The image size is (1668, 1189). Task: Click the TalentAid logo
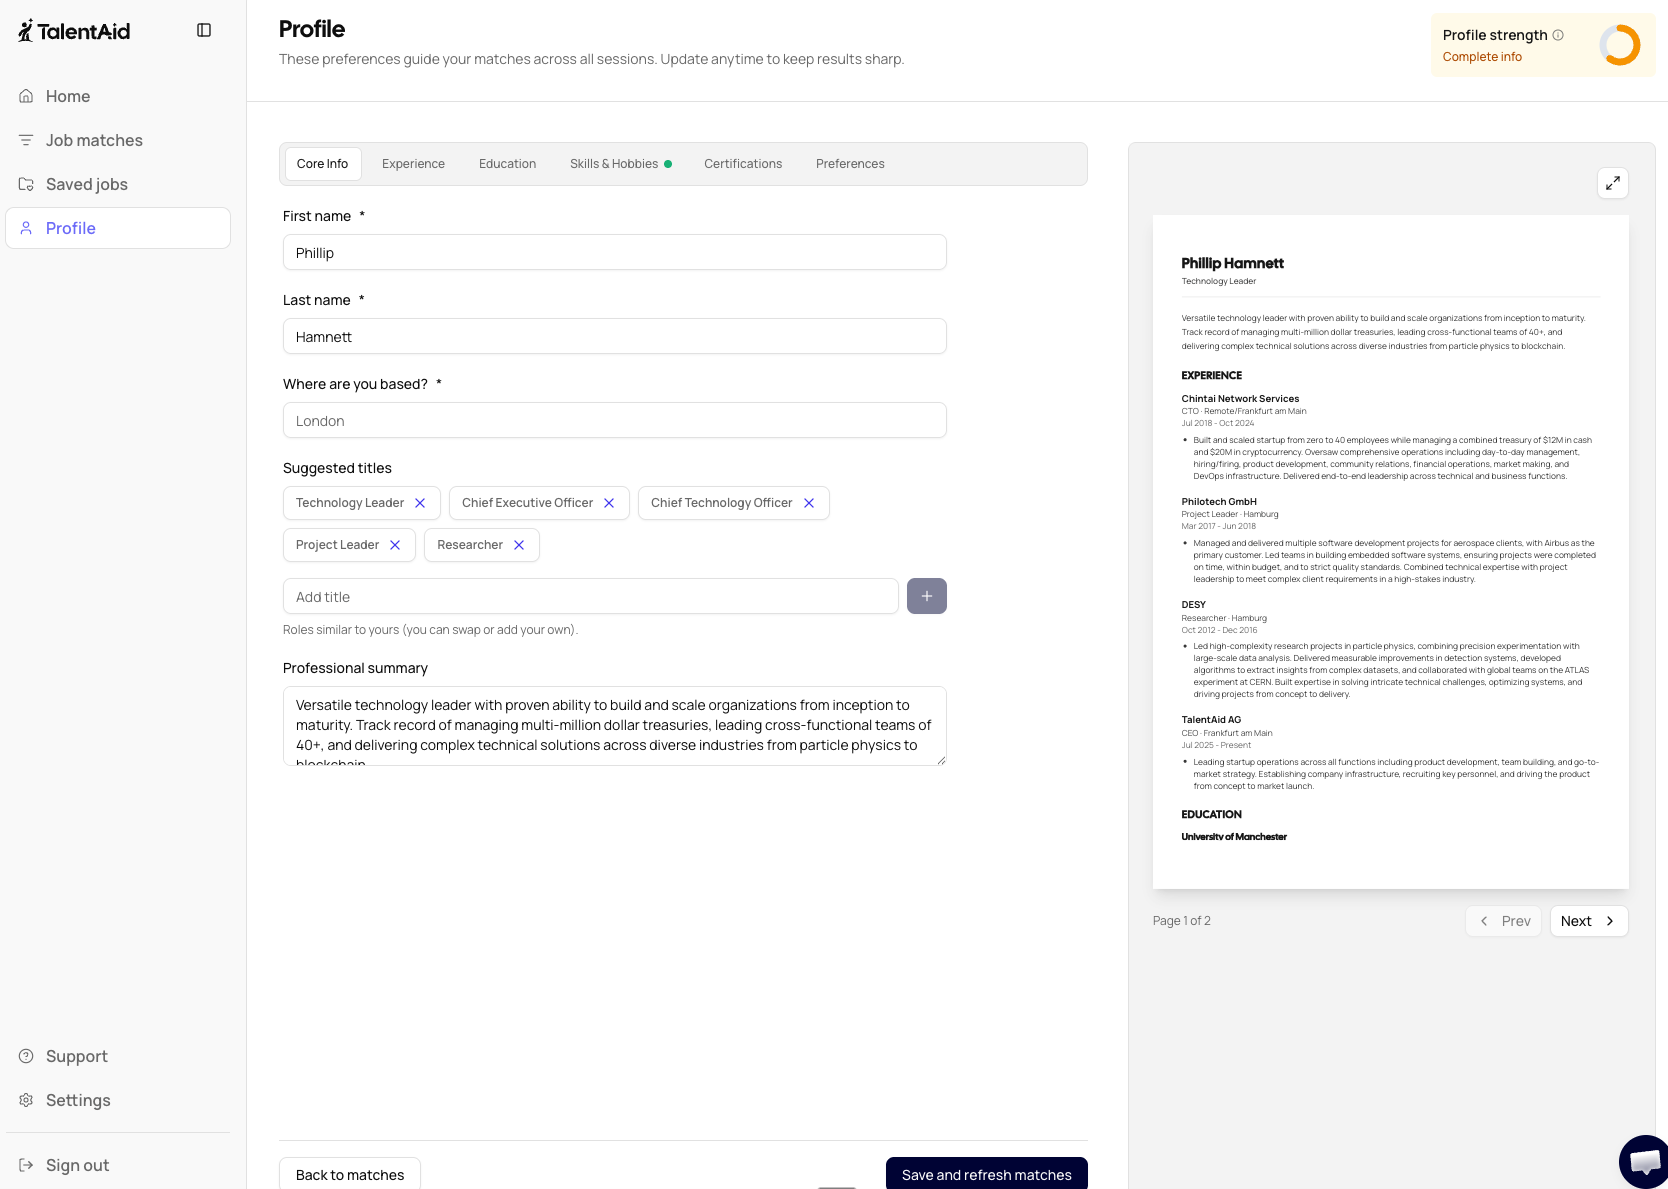(x=74, y=31)
